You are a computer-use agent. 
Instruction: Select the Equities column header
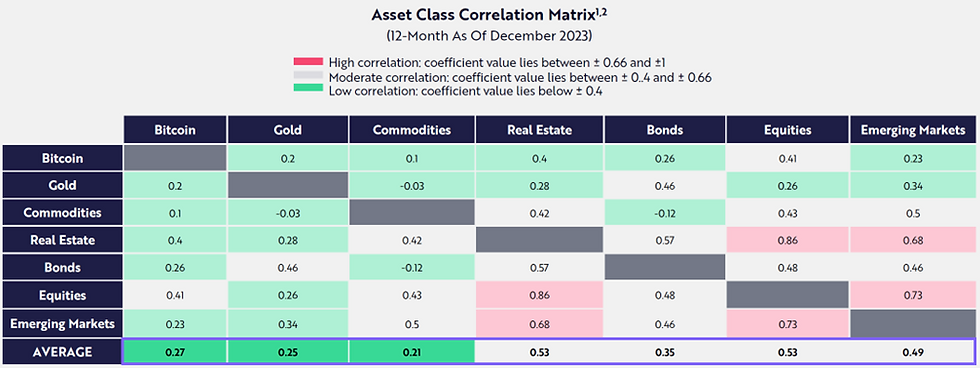(787, 130)
